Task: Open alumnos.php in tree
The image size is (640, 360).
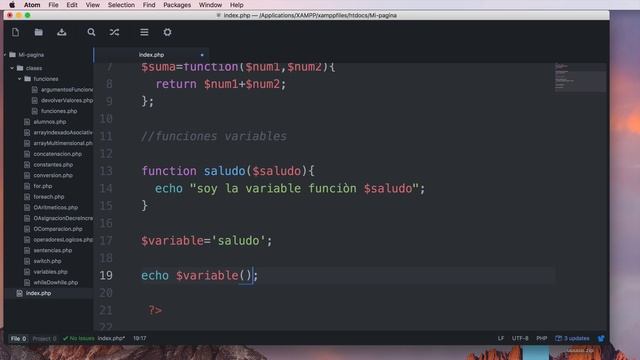Action: 50,122
